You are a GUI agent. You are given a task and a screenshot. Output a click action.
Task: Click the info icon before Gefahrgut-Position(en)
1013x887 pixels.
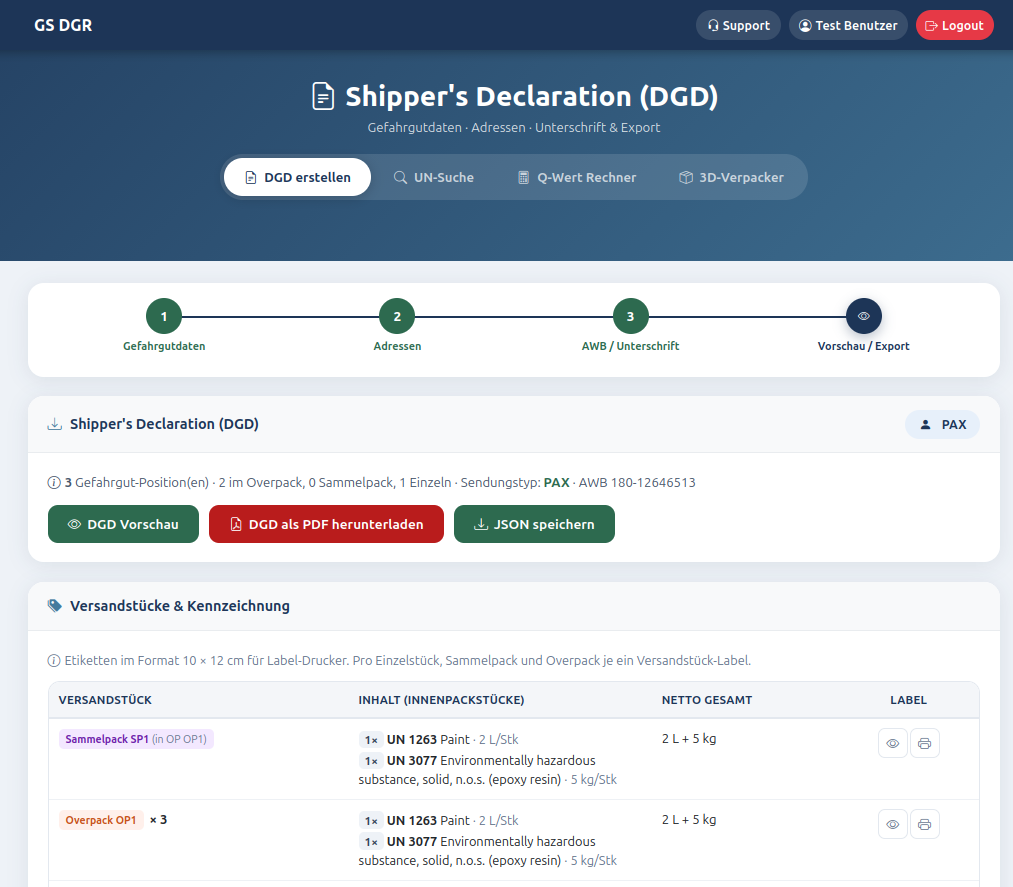click(x=54, y=483)
